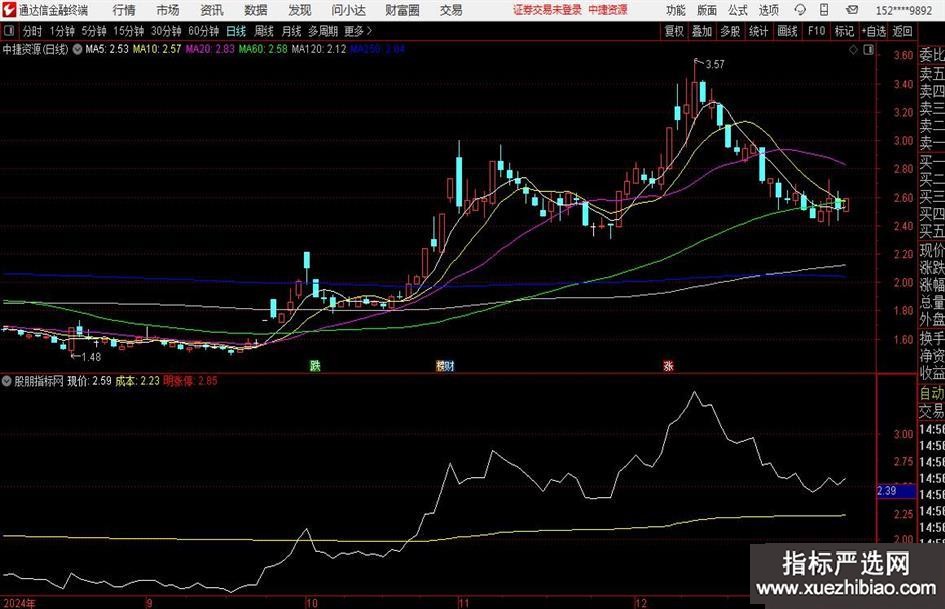This screenshot has height=609, width=945.
Task: Open the mail envelope icon
Action: coord(852,10)
